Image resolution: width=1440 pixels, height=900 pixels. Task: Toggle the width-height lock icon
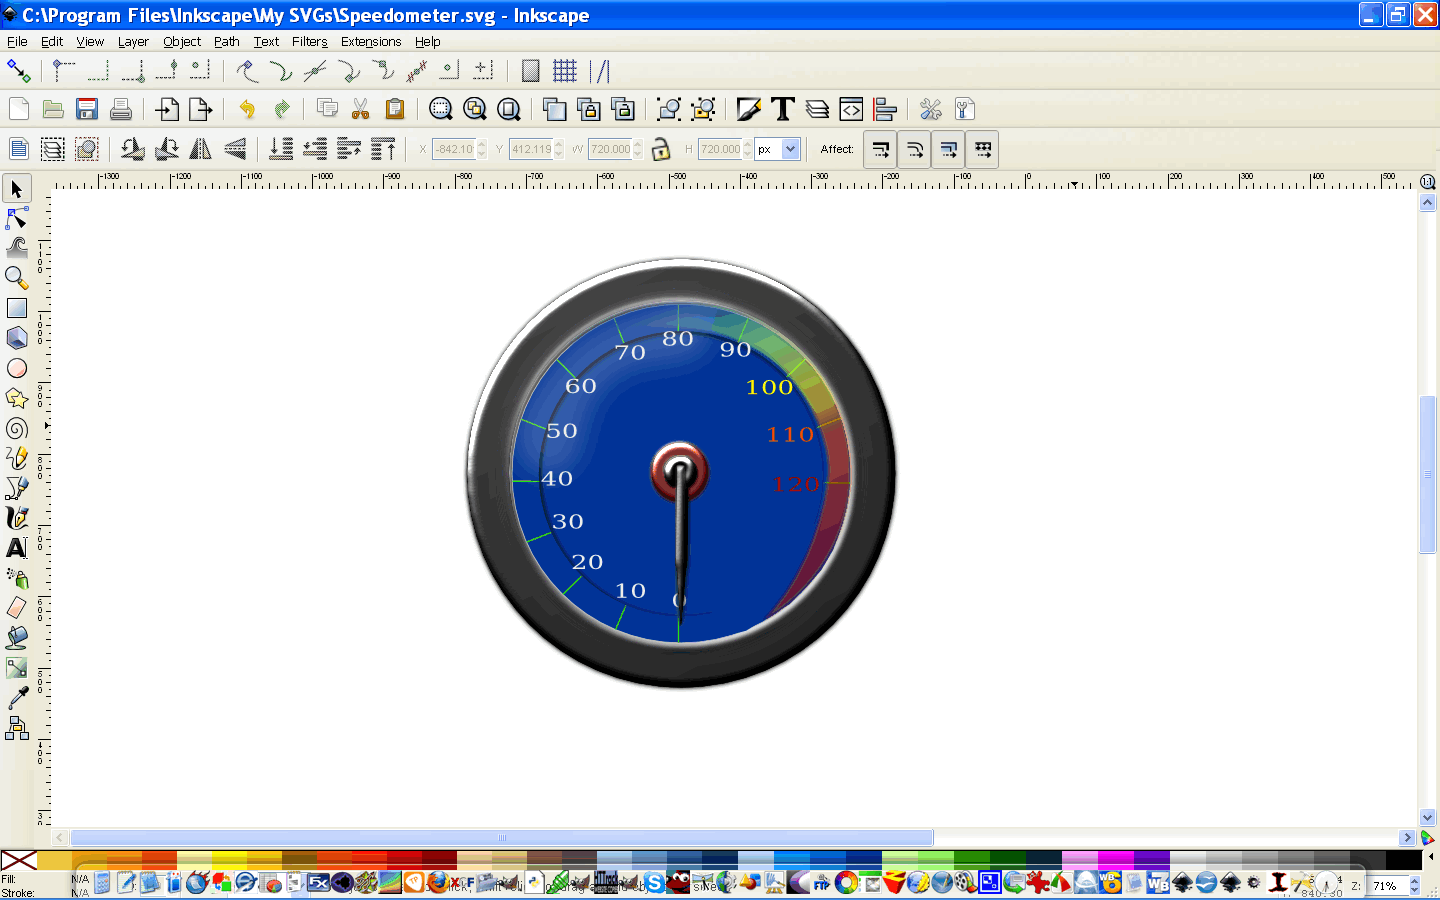[x=660, y=150]
